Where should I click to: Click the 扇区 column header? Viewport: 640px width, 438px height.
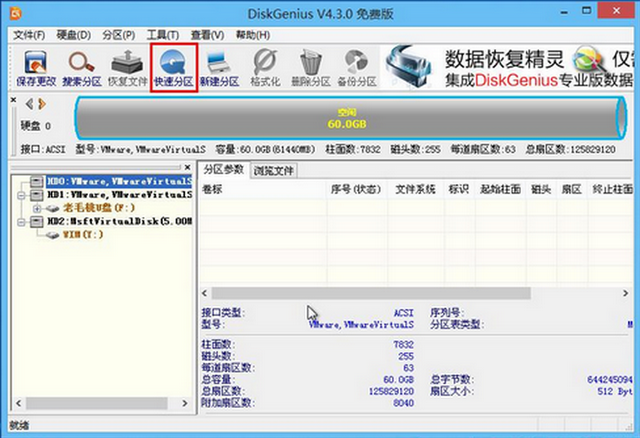tap(571, 189)
